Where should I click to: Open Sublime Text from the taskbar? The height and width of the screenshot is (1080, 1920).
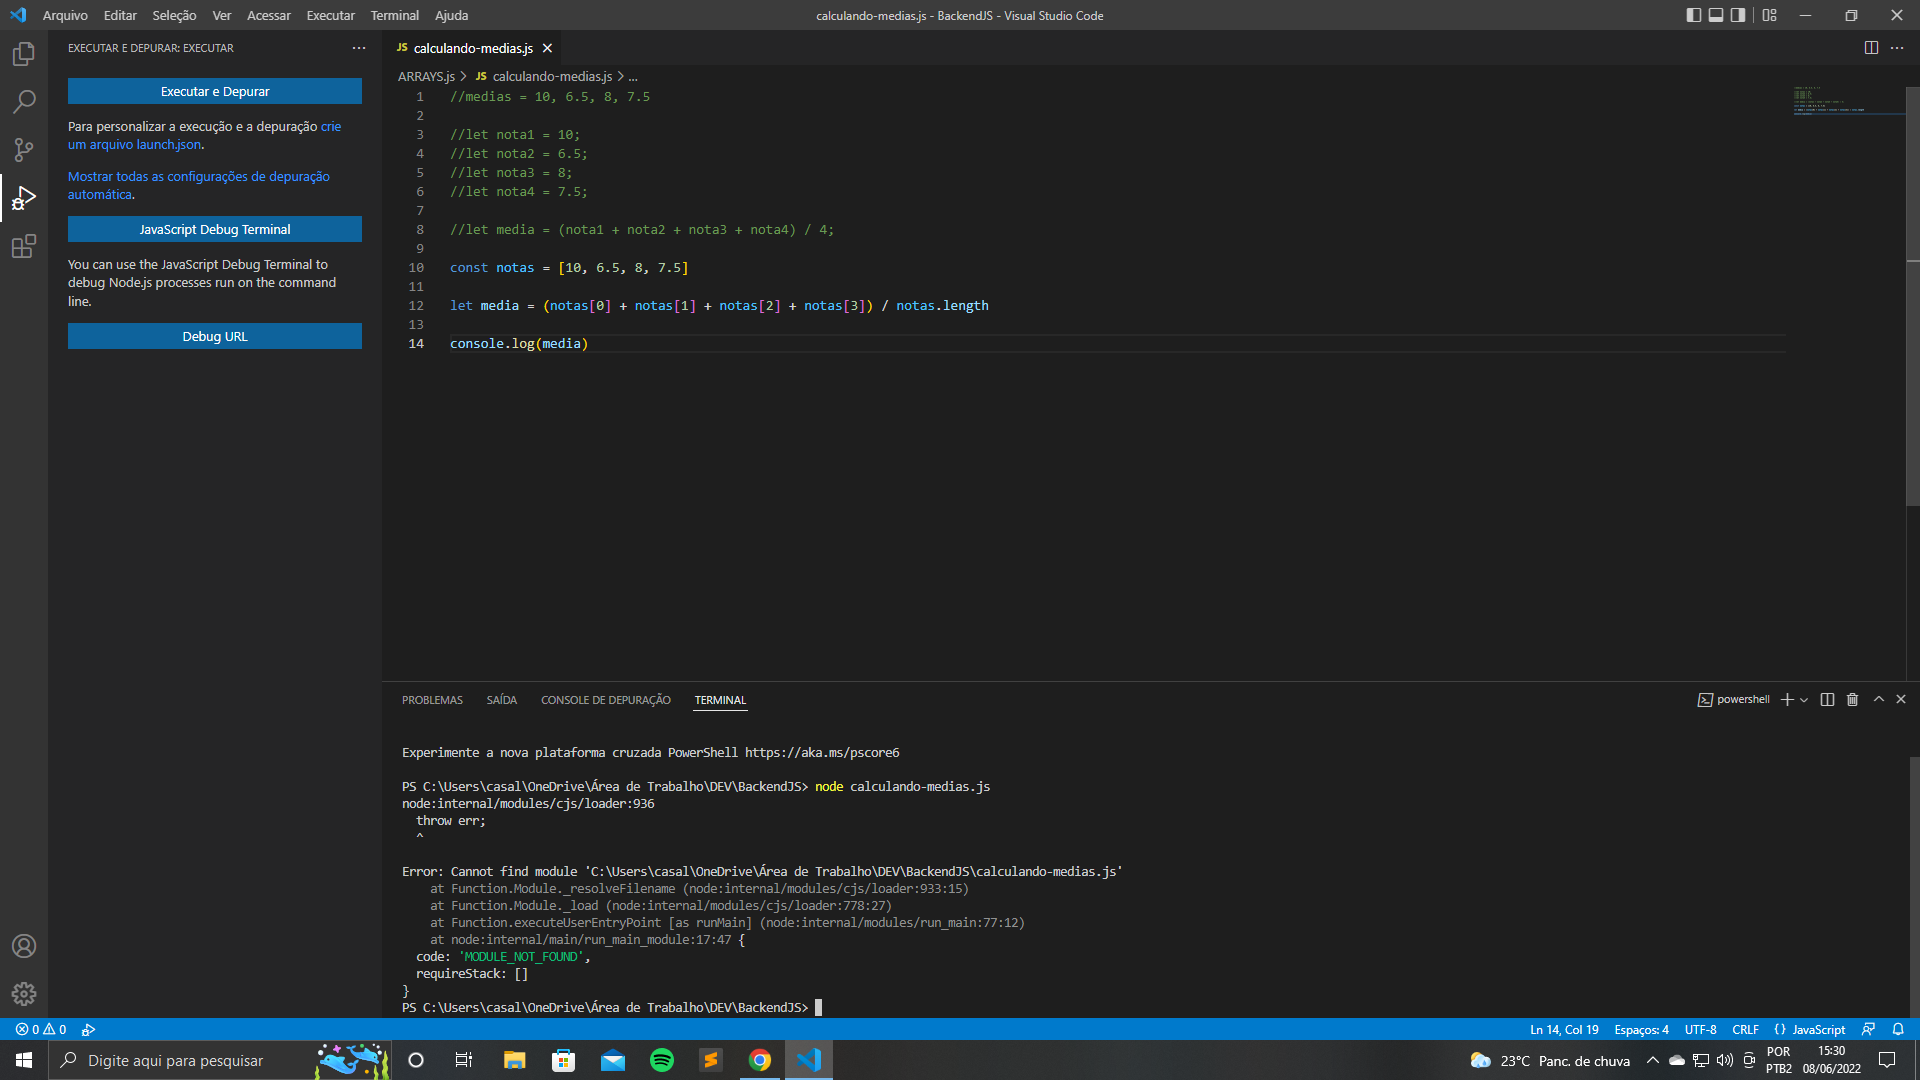pyautogui.click(x=711, y=1060)
